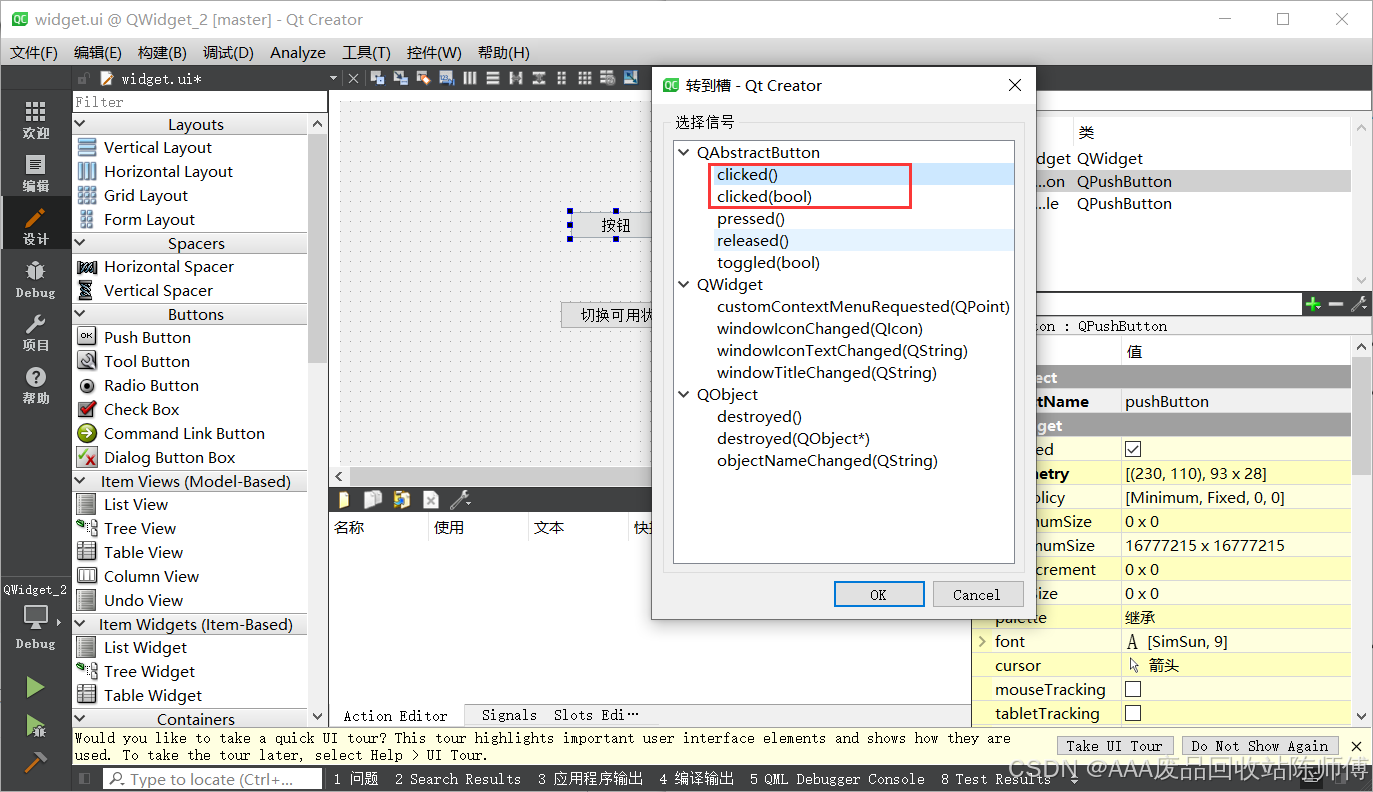Collapse the QAbstractButton signal group
Screen dimensions: 1373x792
pos(684,153)
